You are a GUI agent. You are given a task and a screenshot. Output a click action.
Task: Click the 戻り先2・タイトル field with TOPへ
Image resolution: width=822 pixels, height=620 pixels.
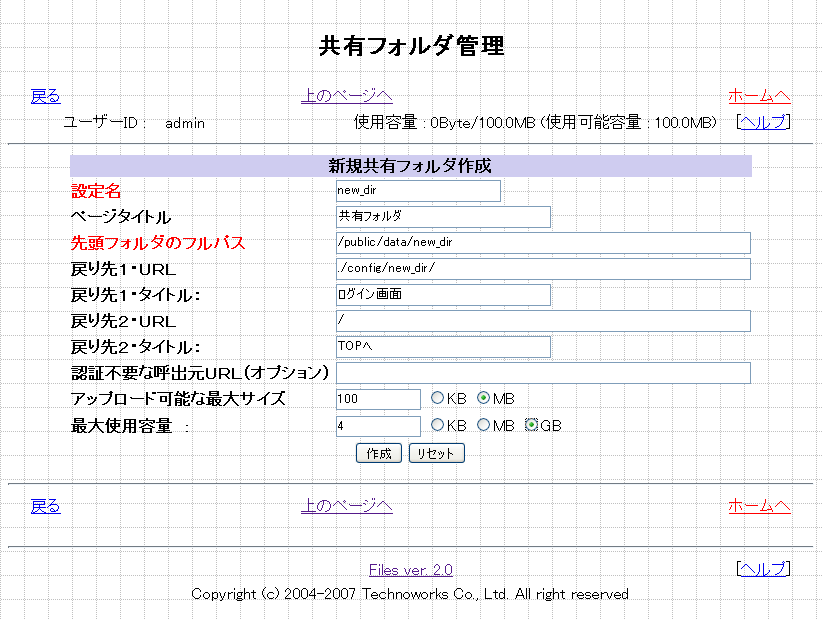(x=443, y=347)
